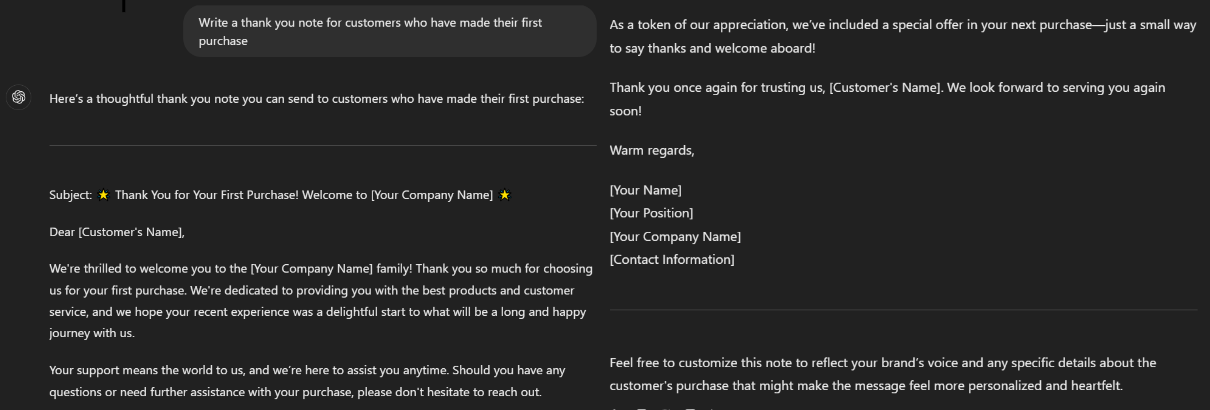Click the '[Your Position]' placeholder line

(x=651, y=213)
